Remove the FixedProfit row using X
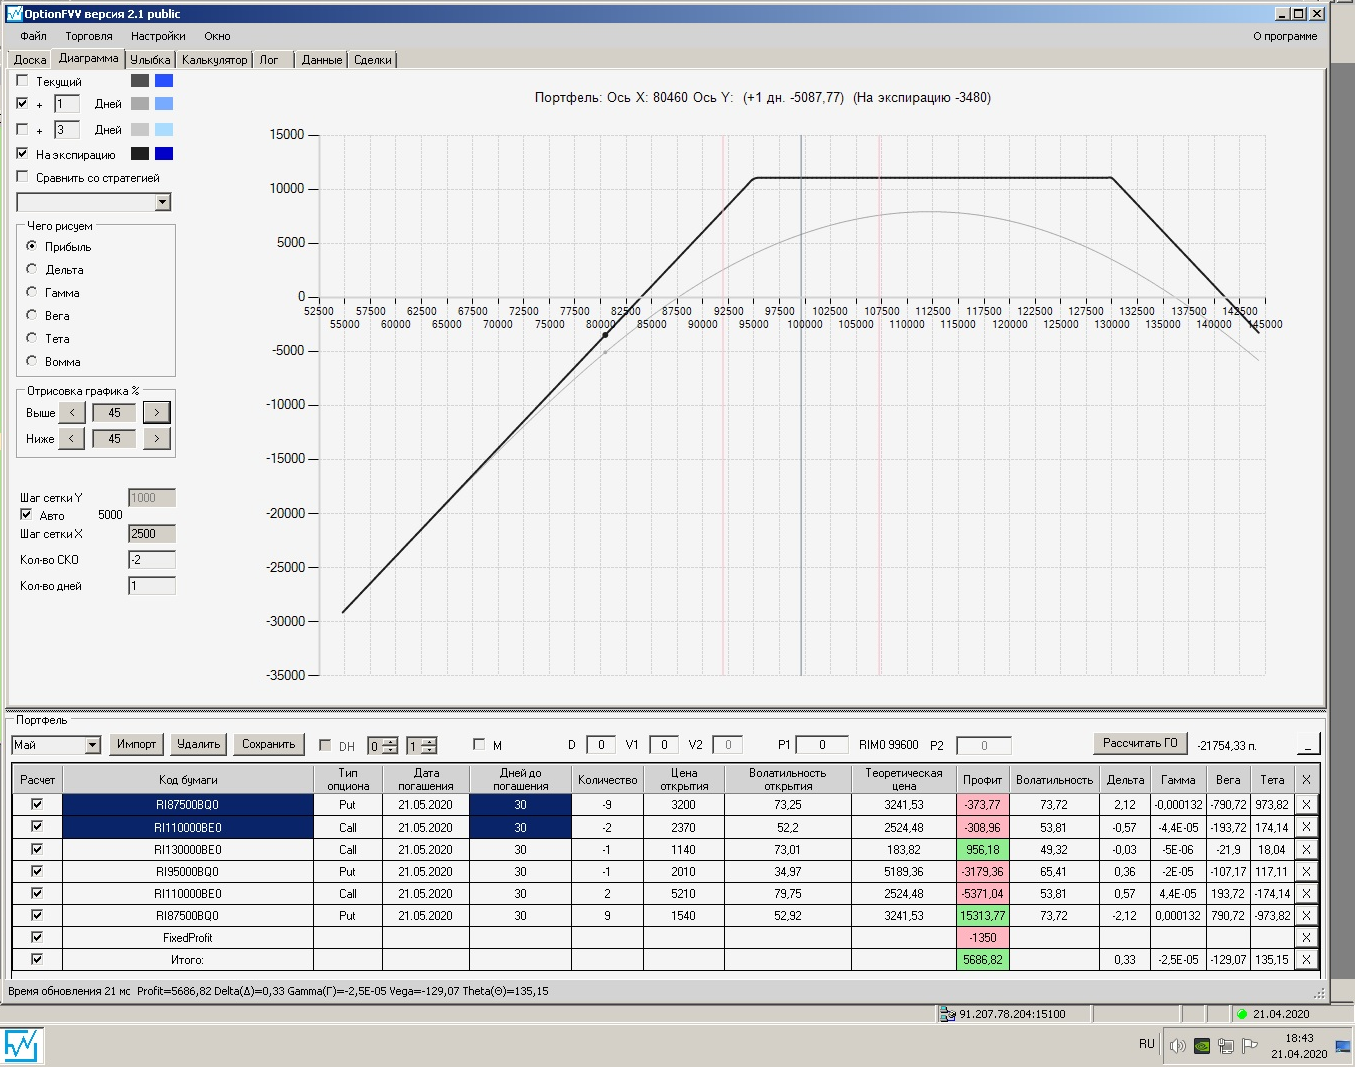 (1305, 937)
